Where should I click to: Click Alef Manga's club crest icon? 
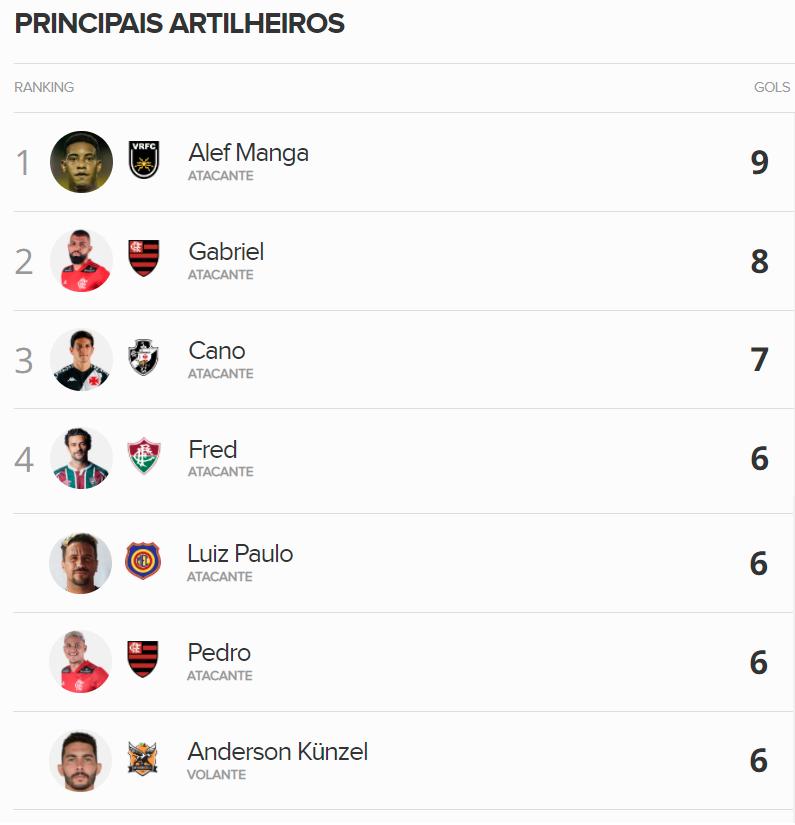[x=144, y=161]
